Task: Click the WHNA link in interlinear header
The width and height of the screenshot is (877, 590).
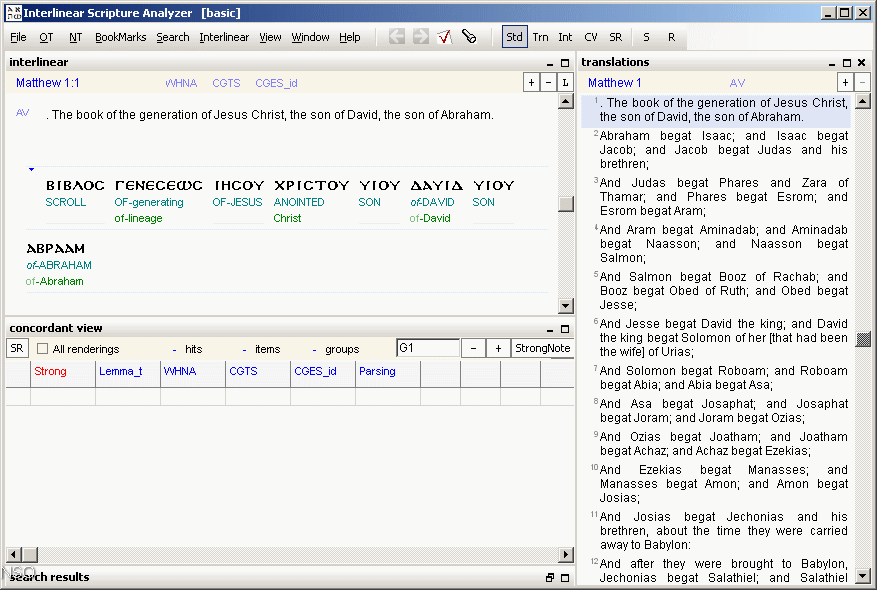Action: (x=181, y=84)
